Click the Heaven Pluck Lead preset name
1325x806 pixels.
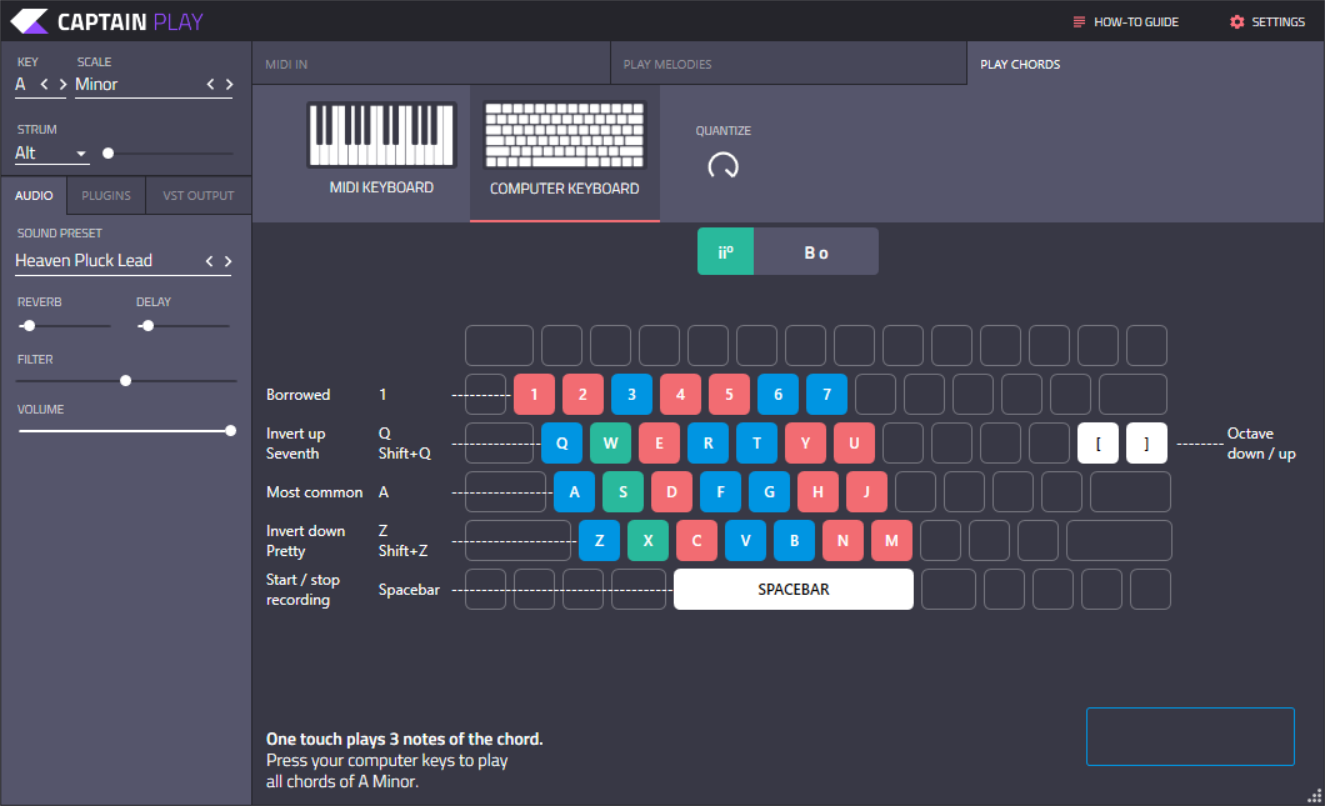84,261
